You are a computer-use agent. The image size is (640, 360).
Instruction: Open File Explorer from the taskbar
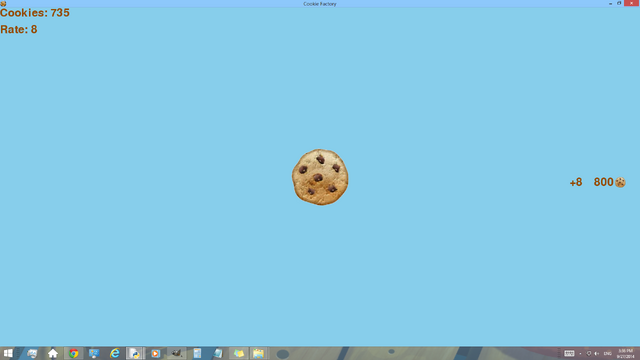[258, 353]
